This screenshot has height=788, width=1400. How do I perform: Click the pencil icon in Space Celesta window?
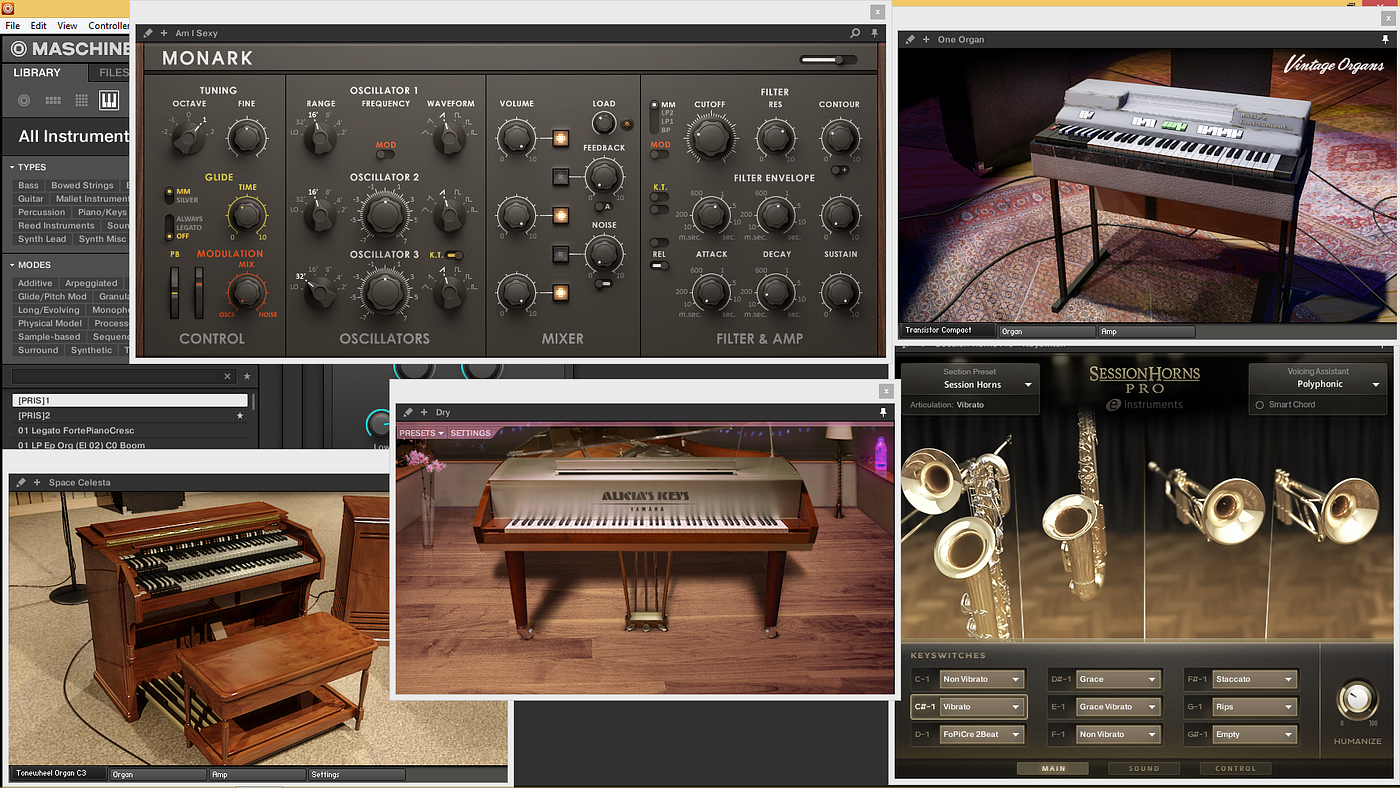pos(21,482)
